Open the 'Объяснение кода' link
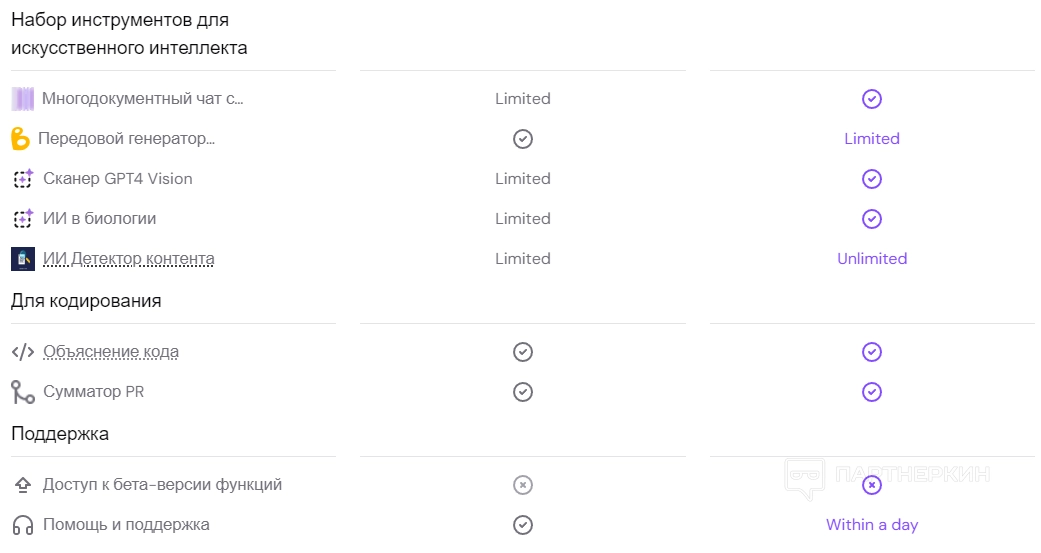Viewport: 1041px width, 553px height. [111, 352]
